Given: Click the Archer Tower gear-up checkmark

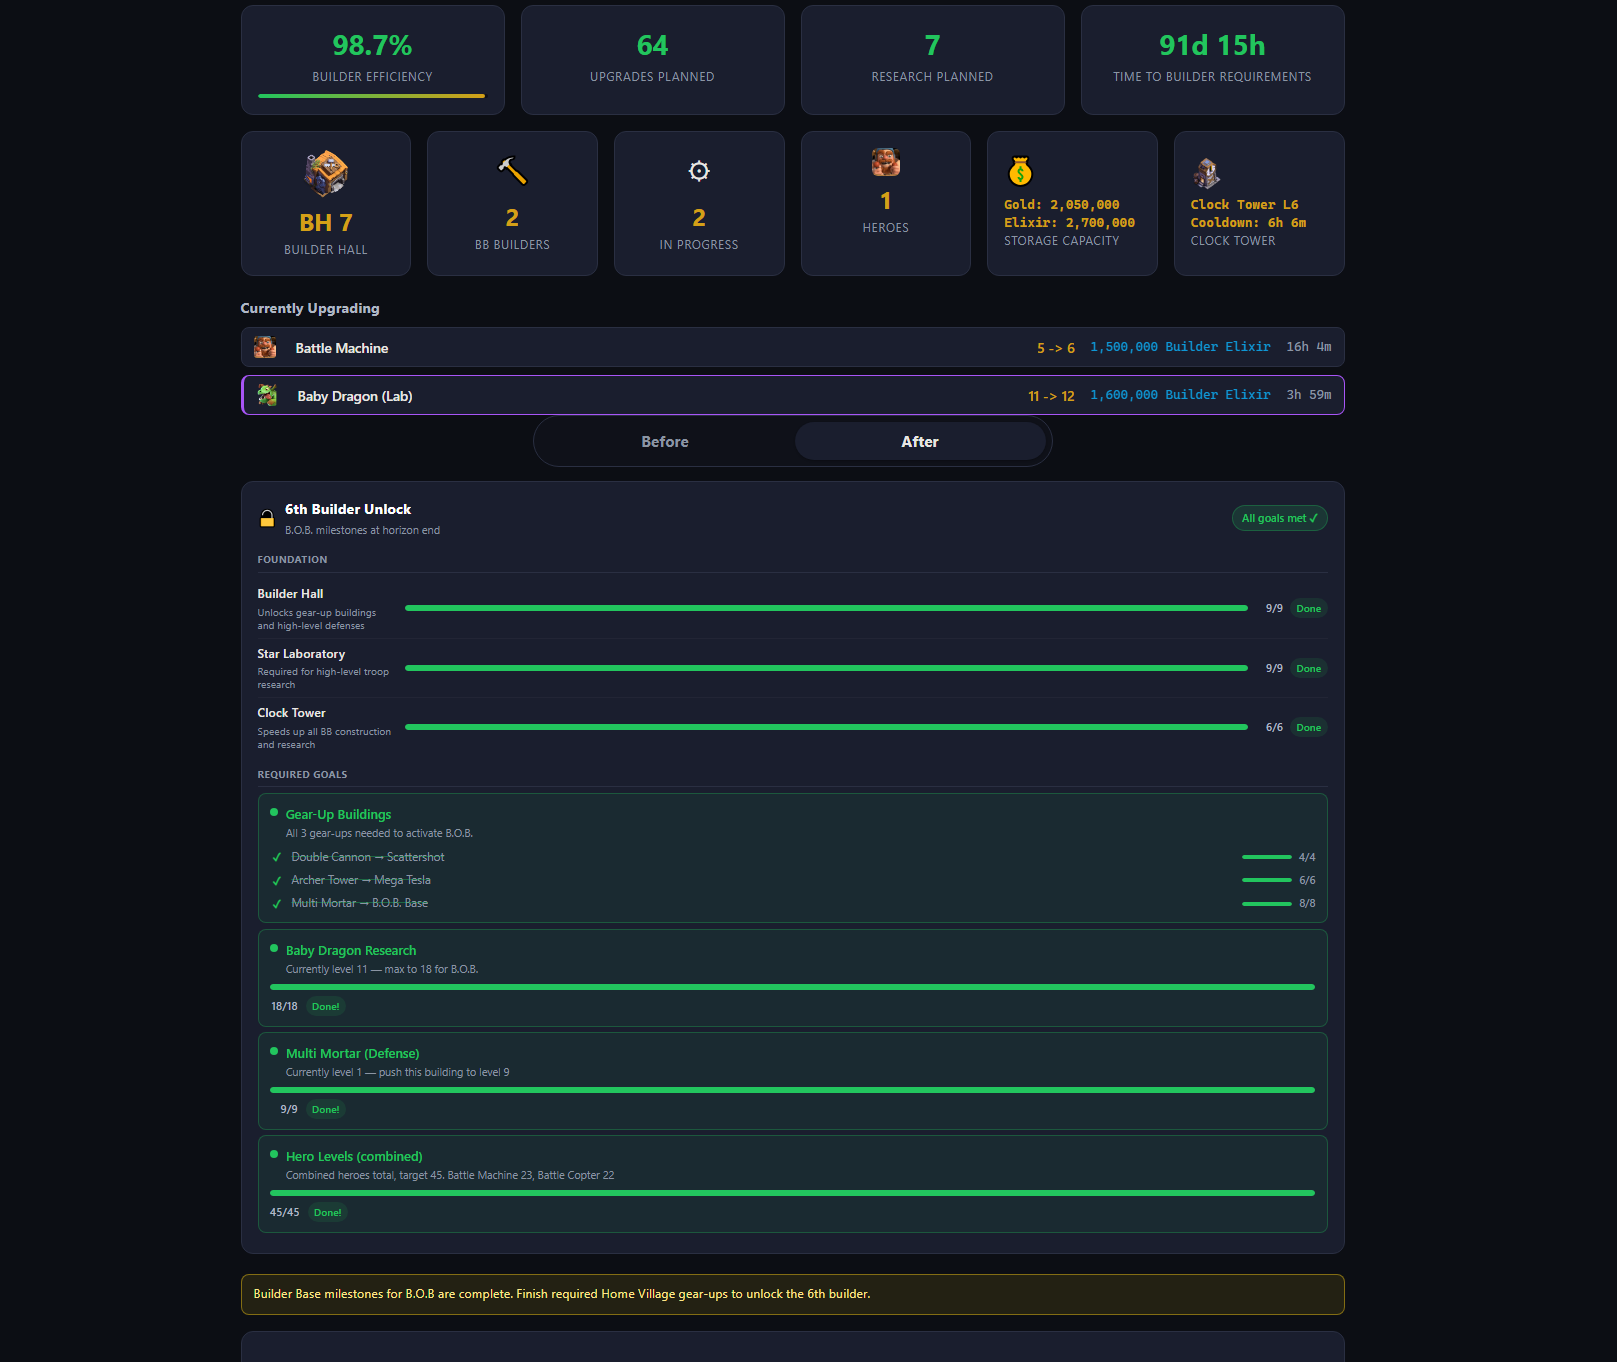Looking at the screenshot, I should tap(277, 881).
